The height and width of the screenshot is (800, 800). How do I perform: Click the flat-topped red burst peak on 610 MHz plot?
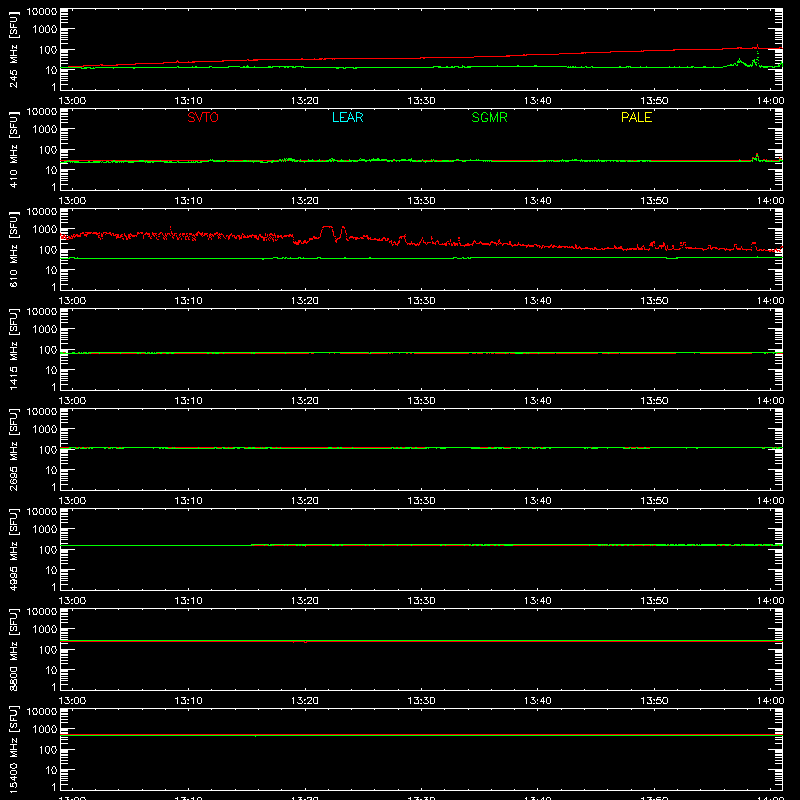point(327,227)
